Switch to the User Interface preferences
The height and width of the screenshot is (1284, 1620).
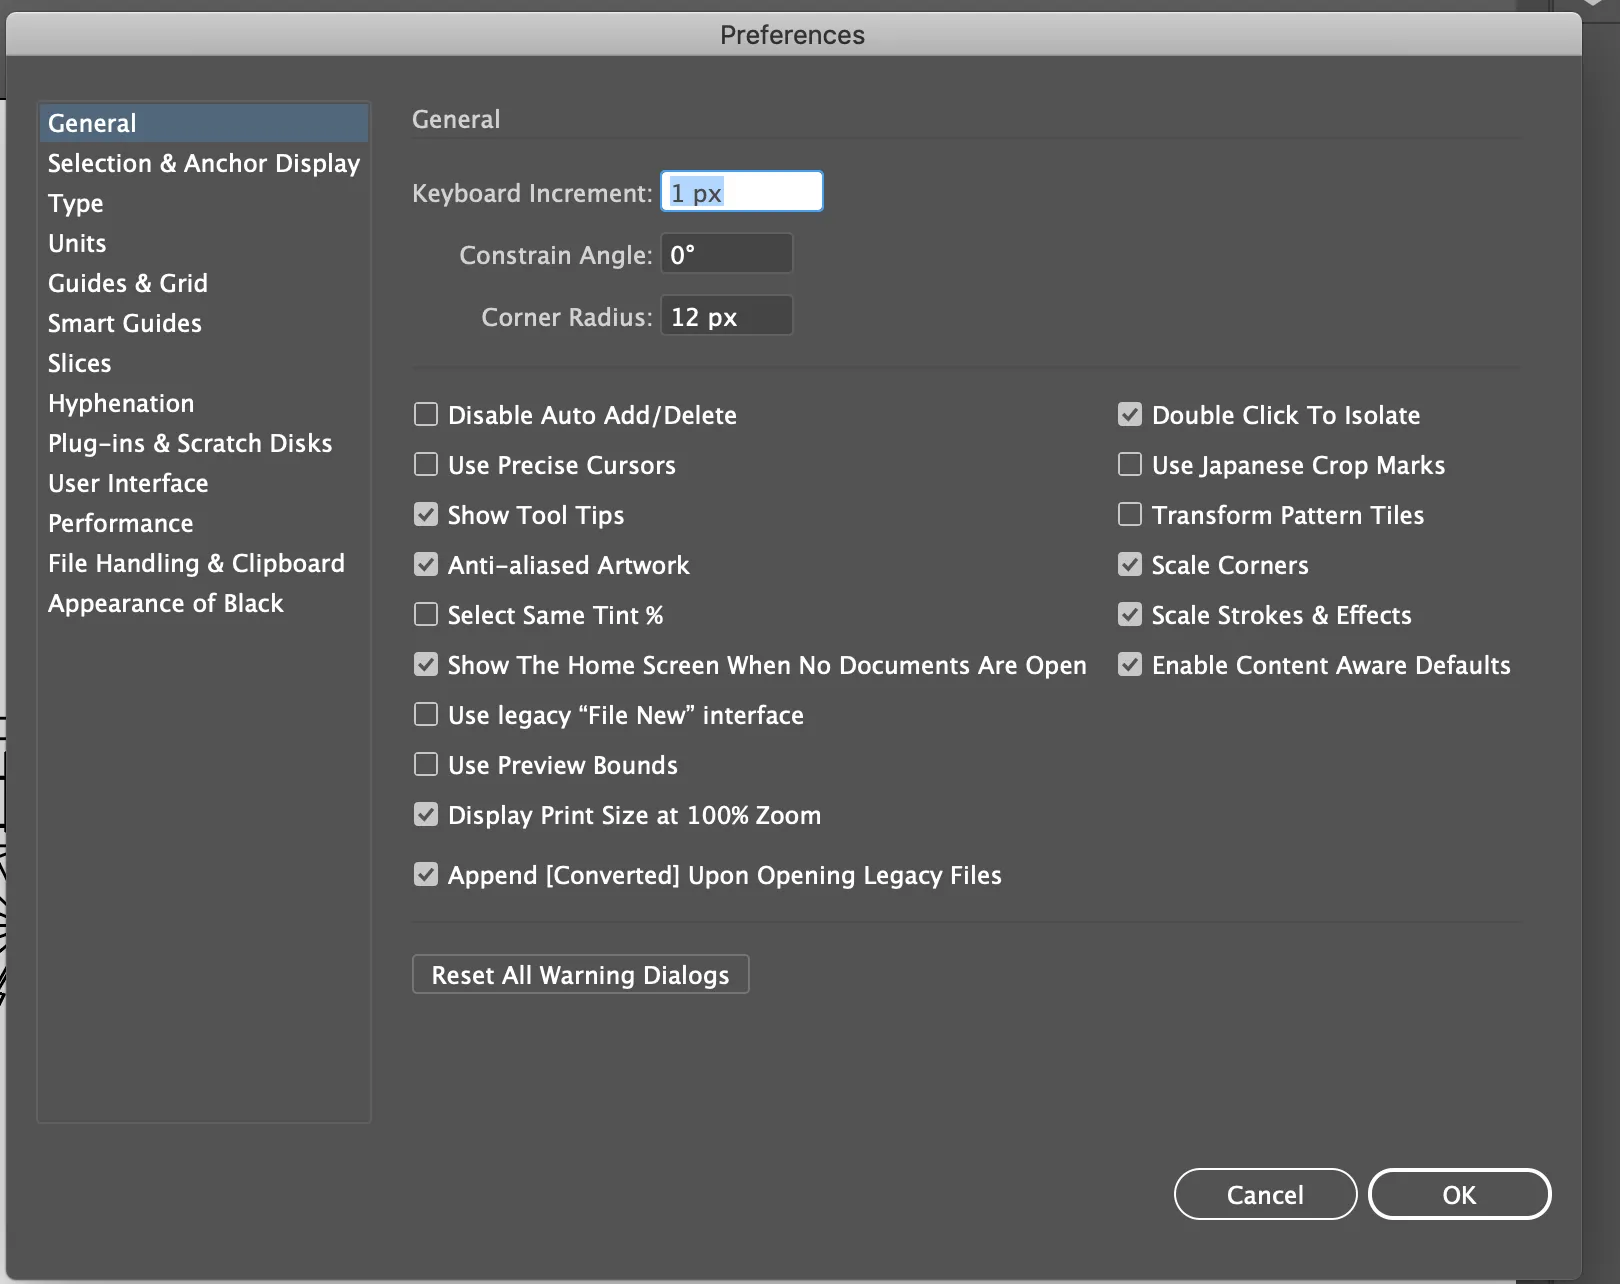pyautogui.click(x=128, y=483)
